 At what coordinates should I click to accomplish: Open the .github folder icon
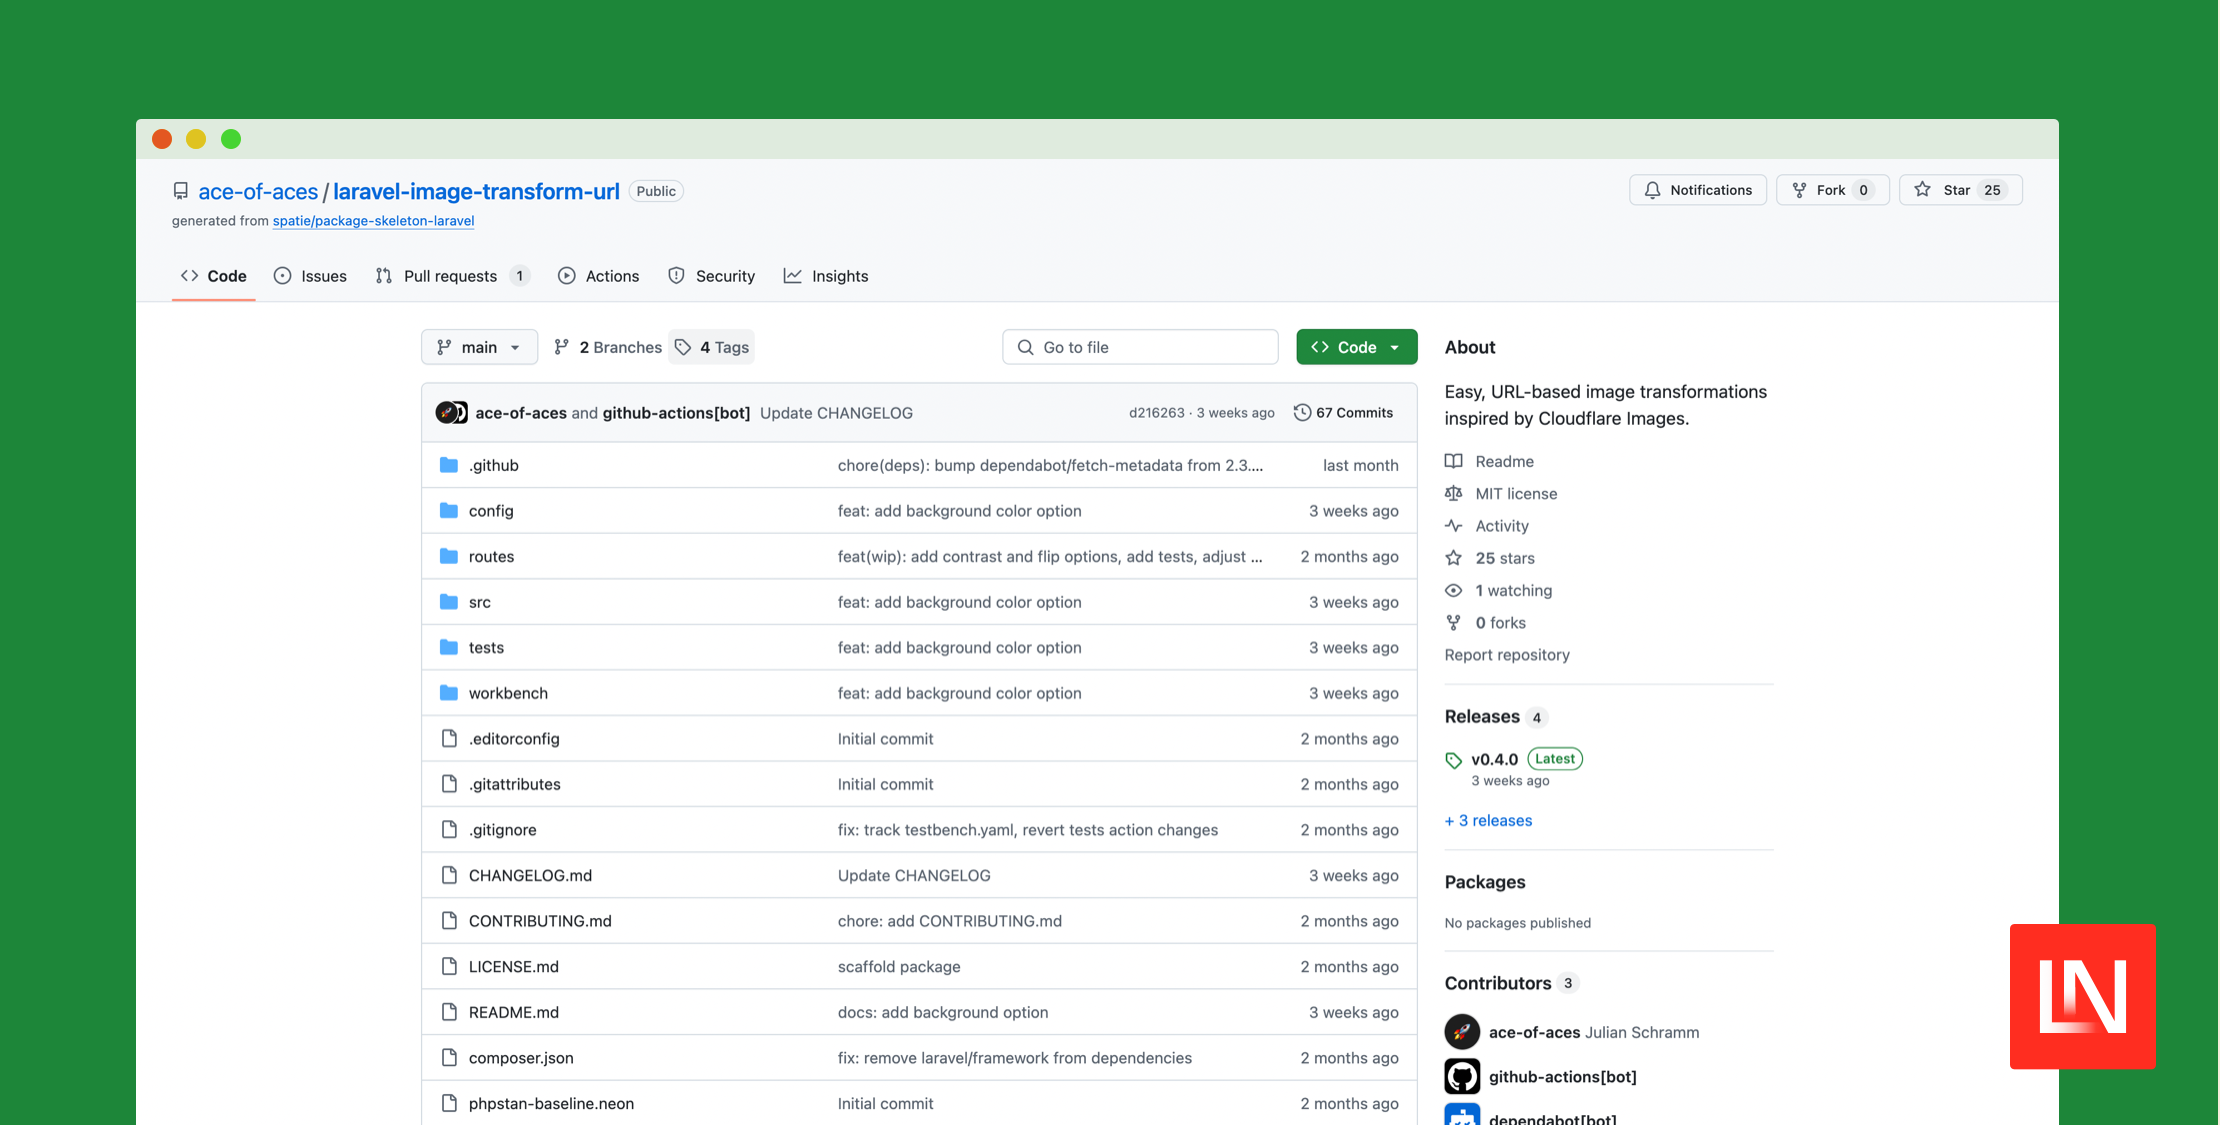[449, 465]
